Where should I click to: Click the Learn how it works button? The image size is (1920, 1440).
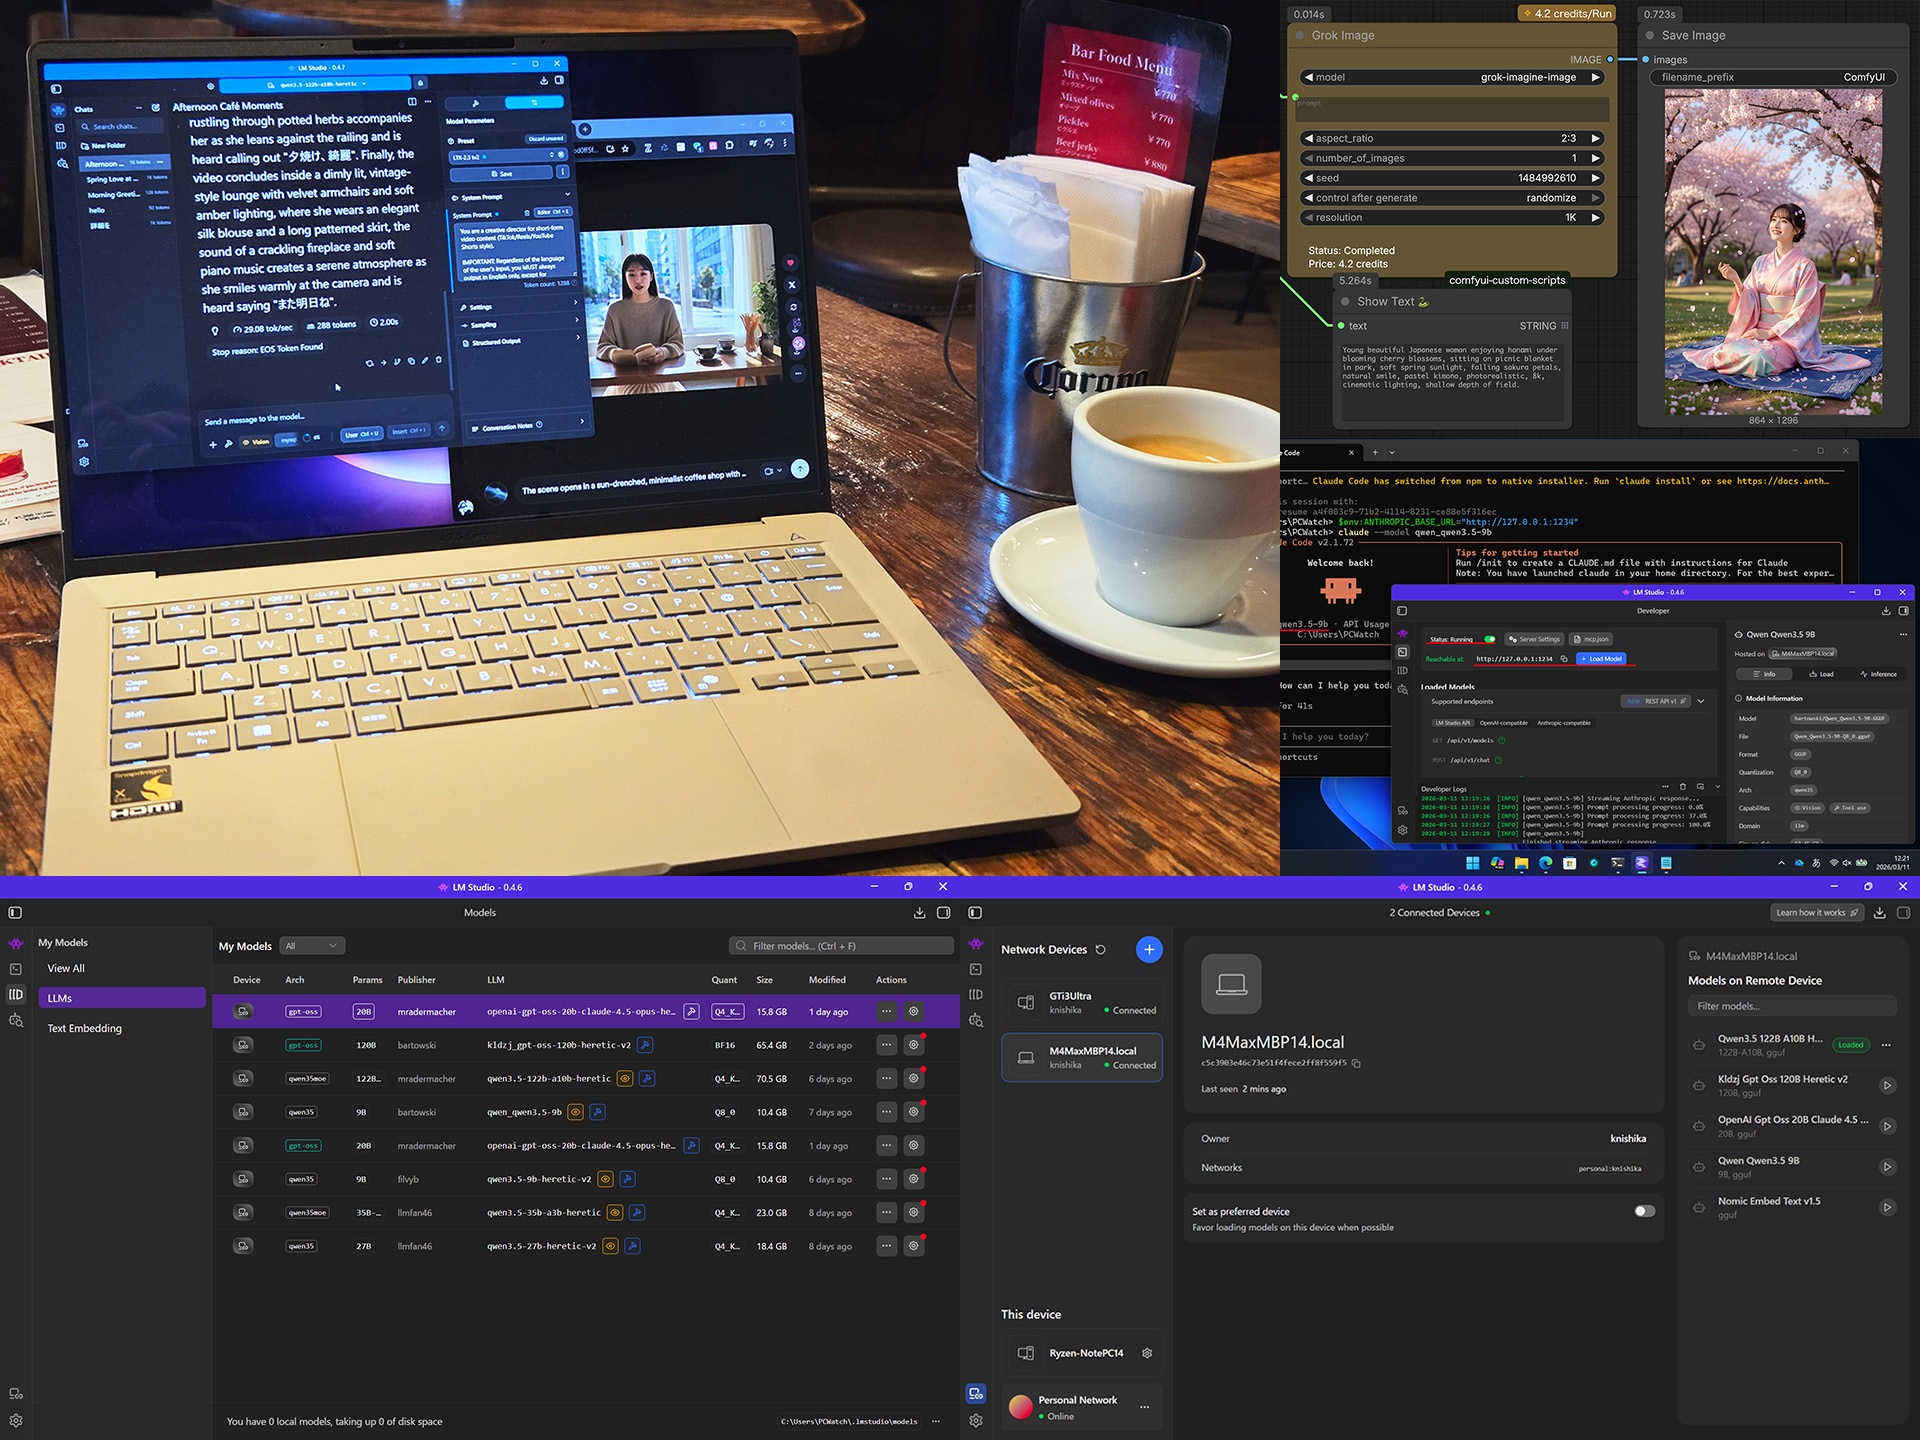coord(1817,912)
